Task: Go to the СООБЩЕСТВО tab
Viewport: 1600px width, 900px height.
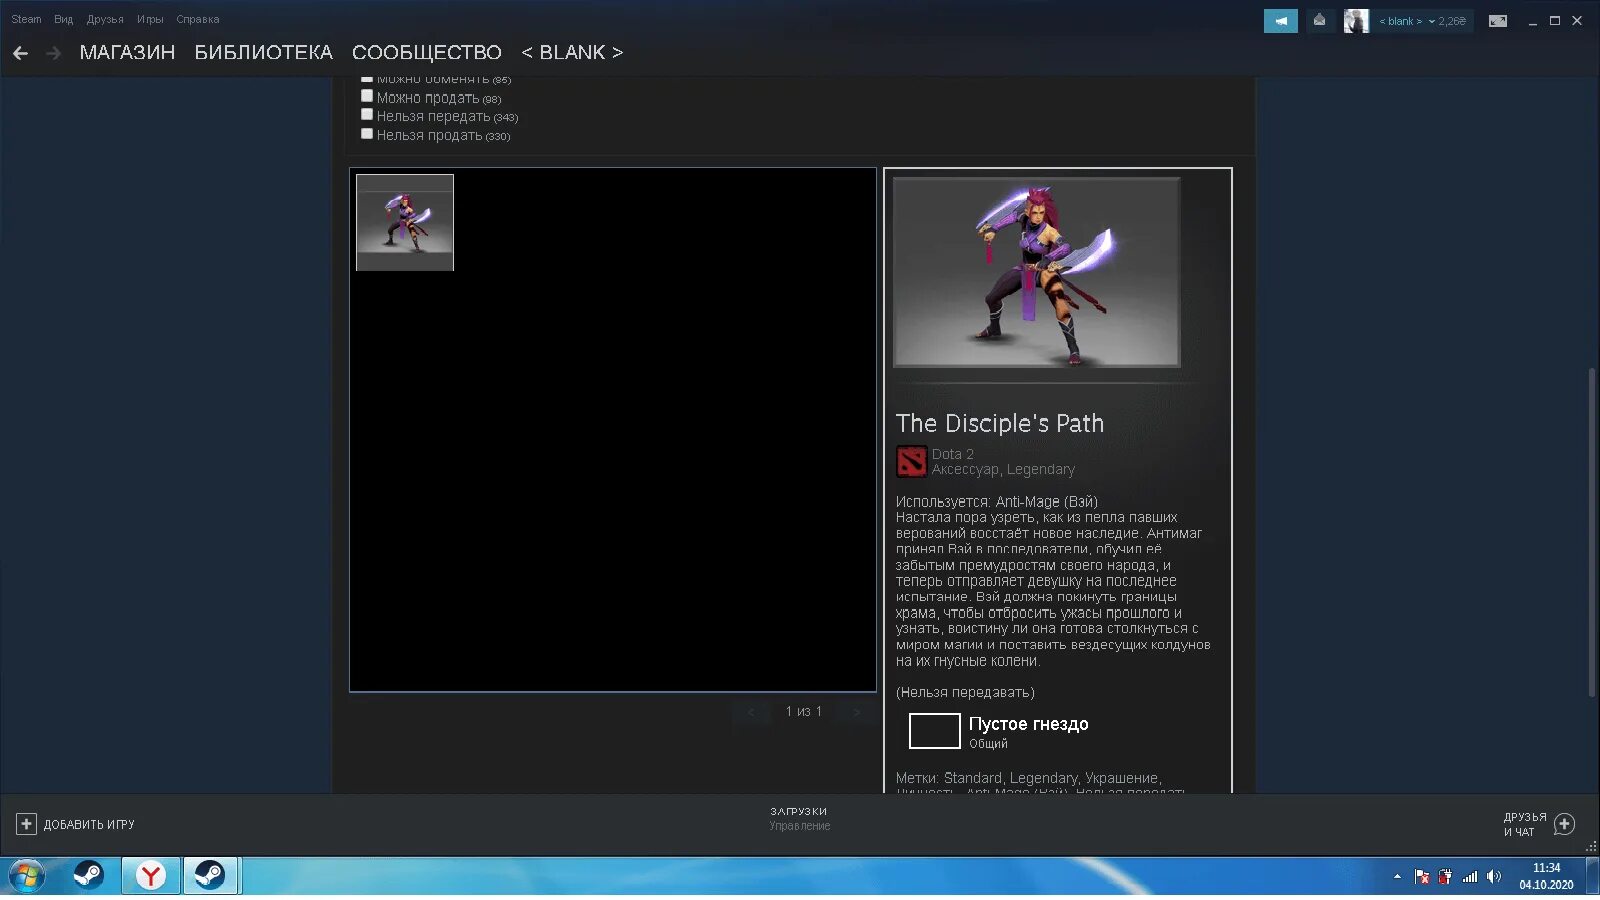Action: tap(427, 53)
